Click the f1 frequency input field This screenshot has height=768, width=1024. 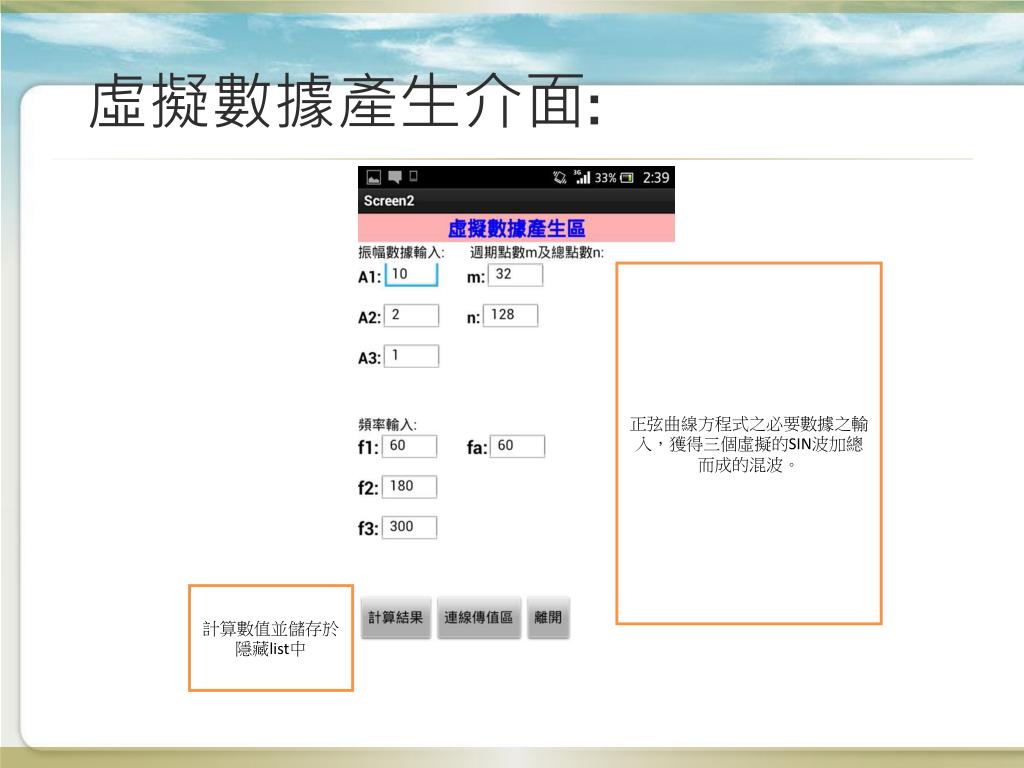pos(409,446)
